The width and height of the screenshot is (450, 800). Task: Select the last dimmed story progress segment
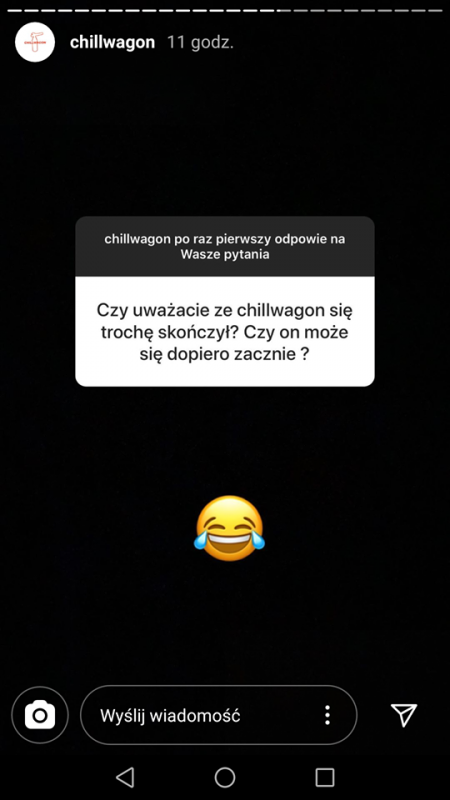pyautogui.click(x=435, y=10)
